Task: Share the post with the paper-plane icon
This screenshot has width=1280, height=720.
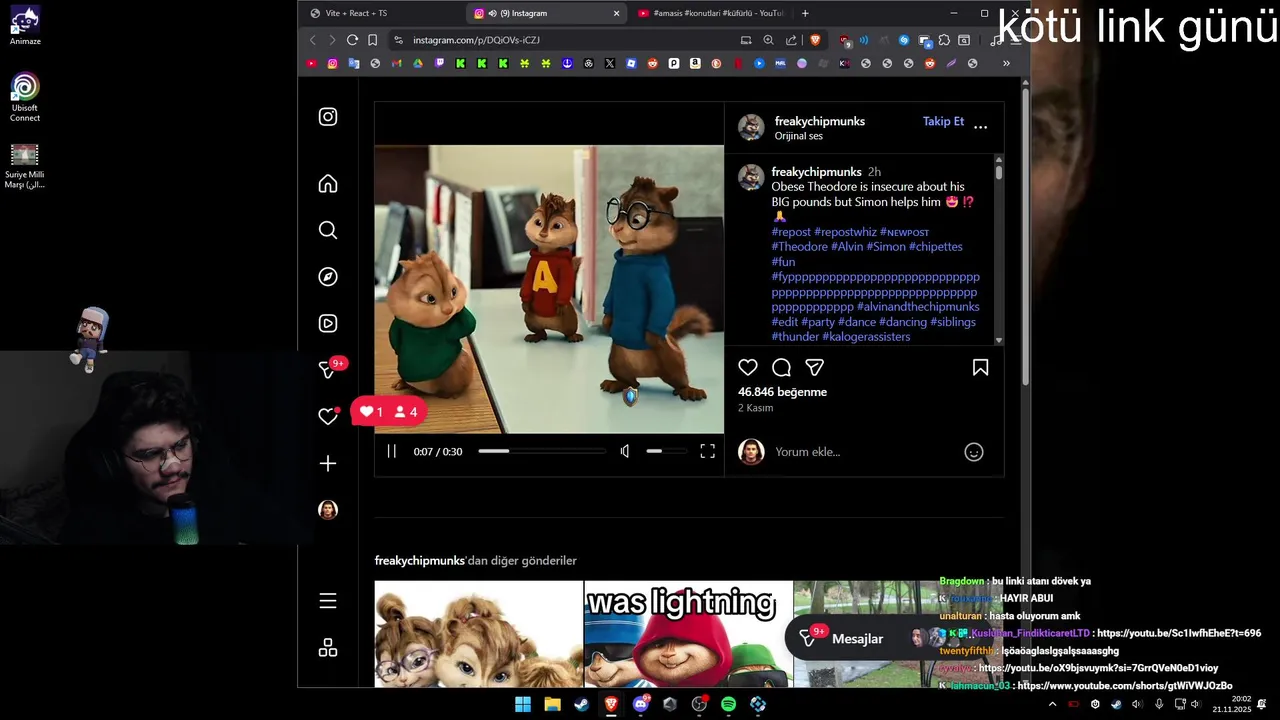Action: tap(815, 367)
